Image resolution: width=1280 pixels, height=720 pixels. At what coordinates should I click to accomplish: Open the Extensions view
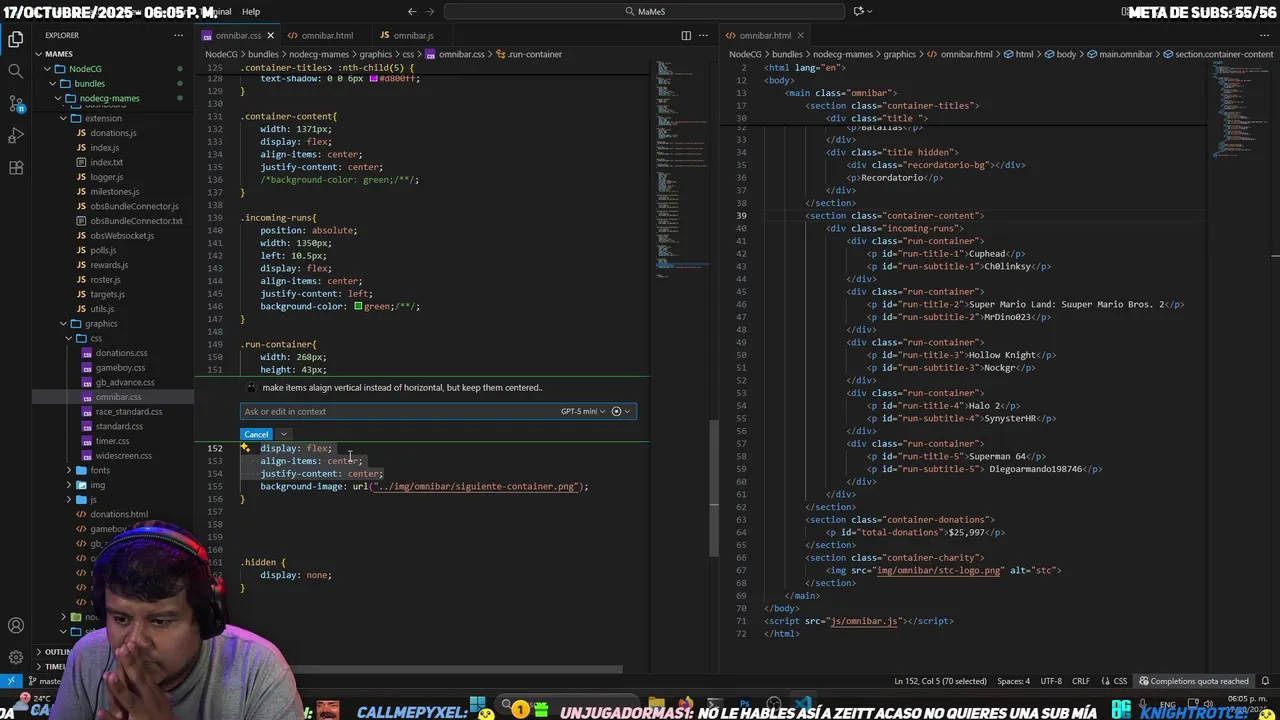click(x=16, y=167)
